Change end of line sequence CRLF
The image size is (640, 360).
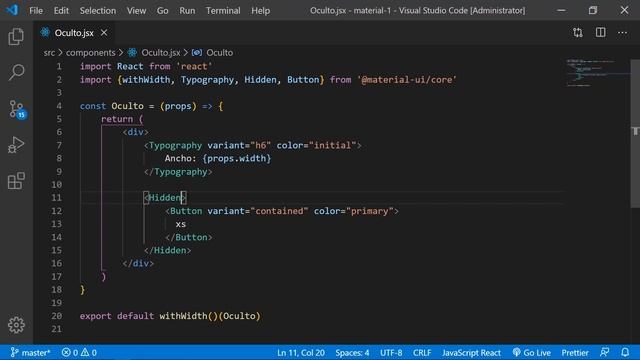(422, 352)
